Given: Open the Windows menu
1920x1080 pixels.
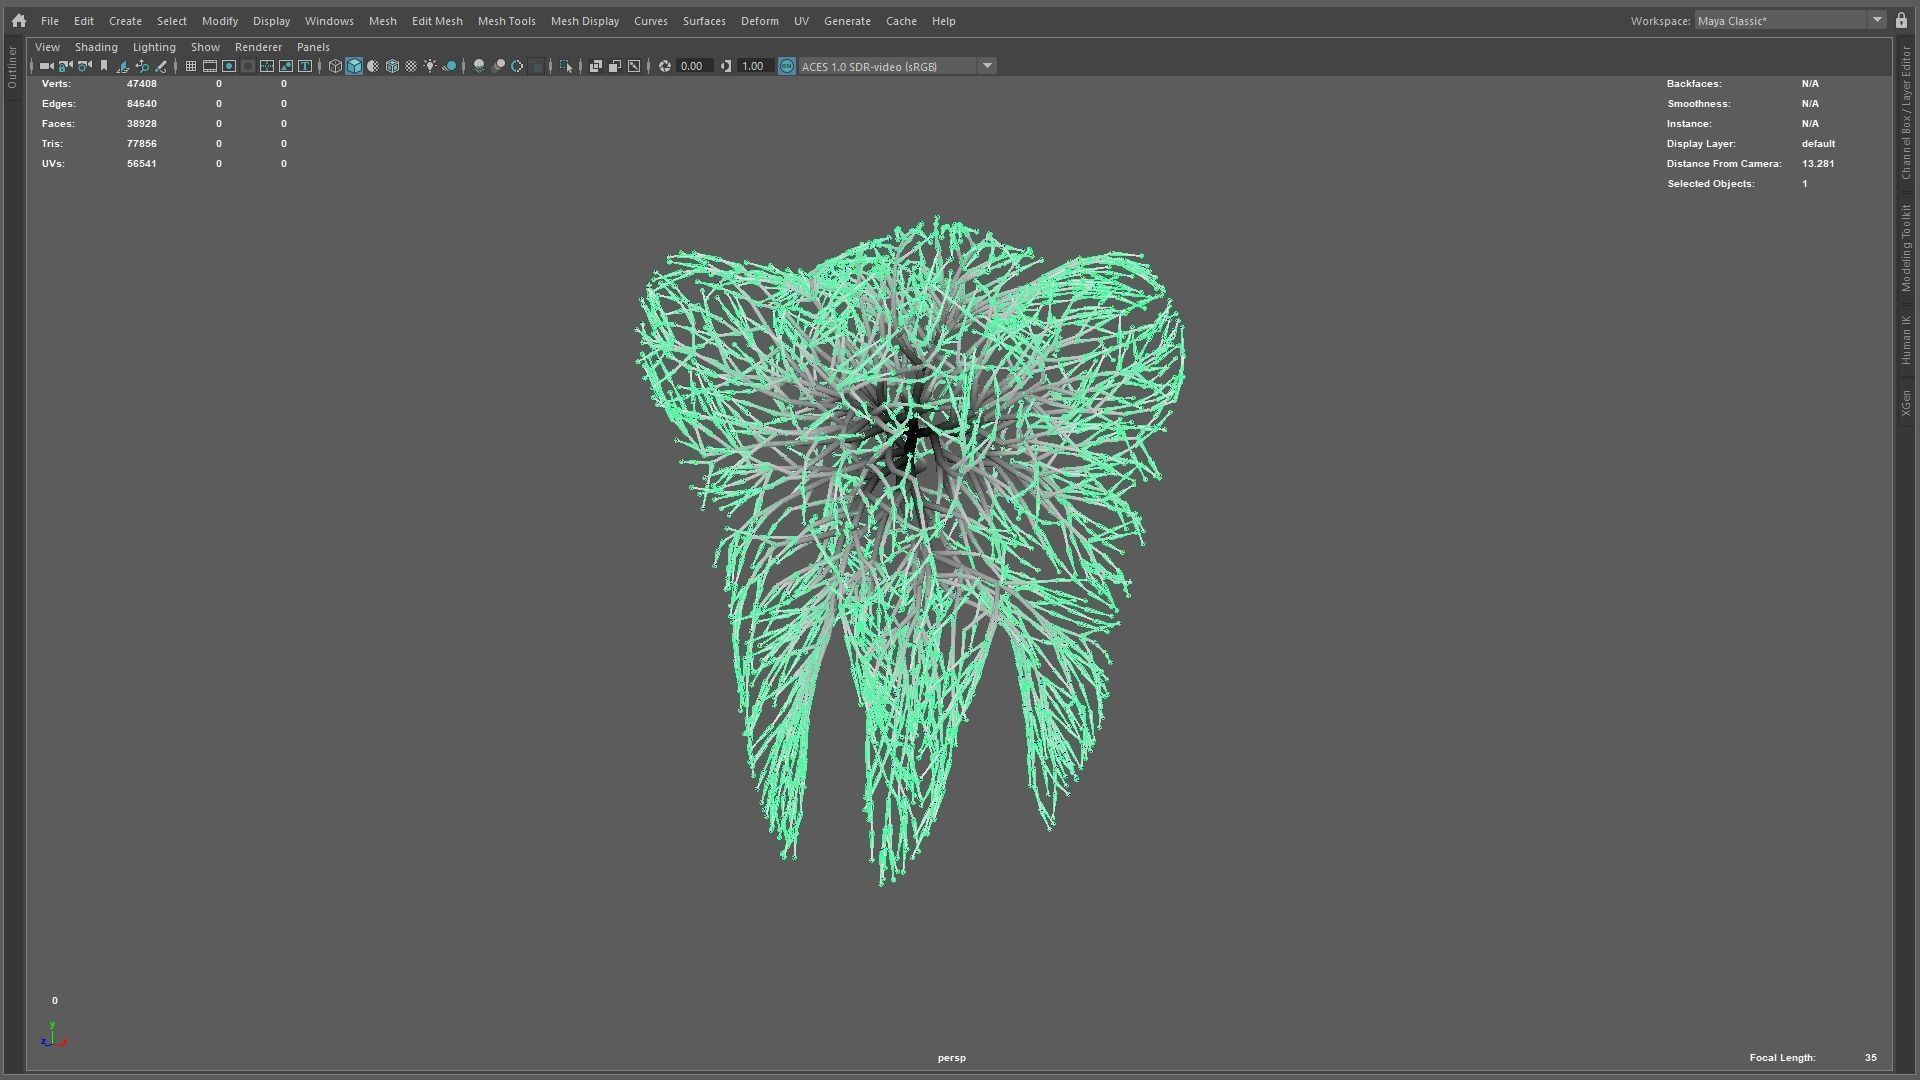Looking at the screenshot, I should point(329,21).
